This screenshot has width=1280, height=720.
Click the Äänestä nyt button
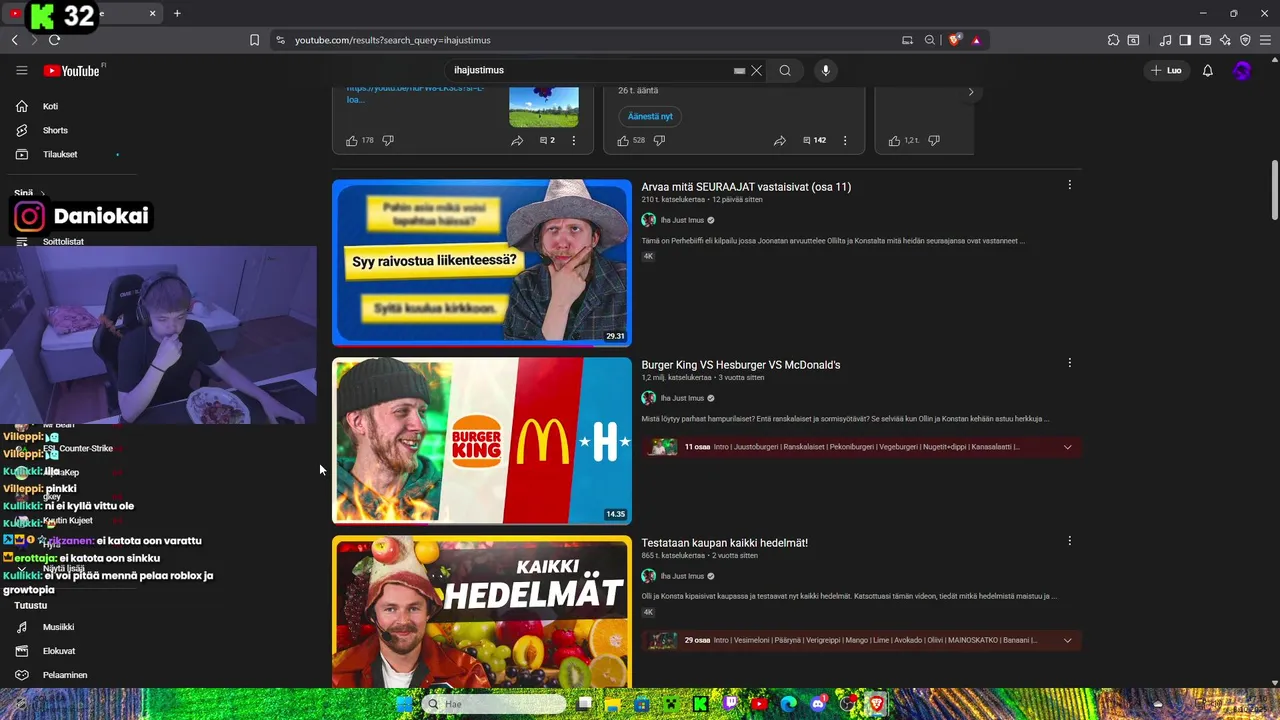(650, 116)
